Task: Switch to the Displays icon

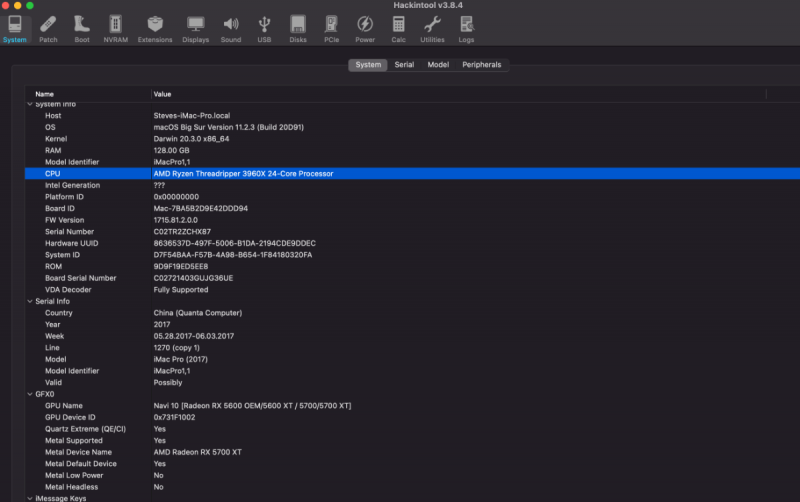Action: (x=196, y=28)
